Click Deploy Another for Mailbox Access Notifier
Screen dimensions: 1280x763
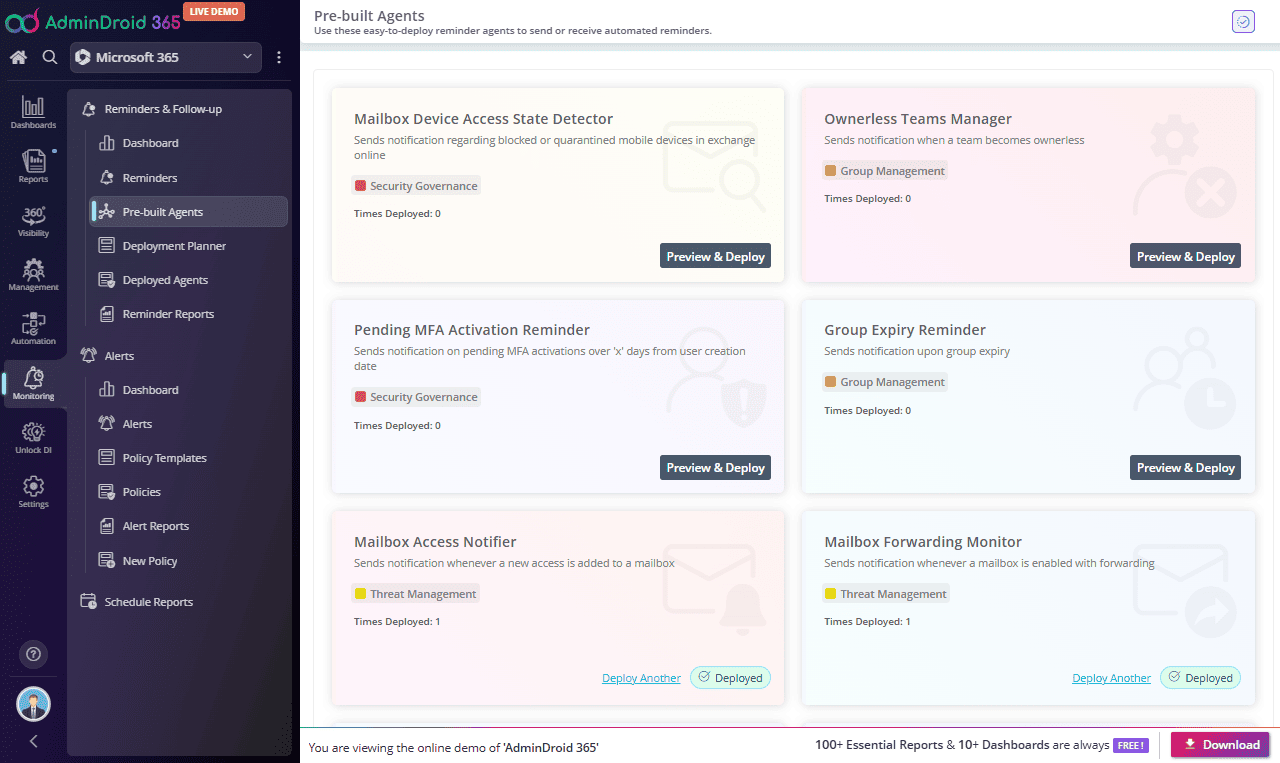point(641,678)
